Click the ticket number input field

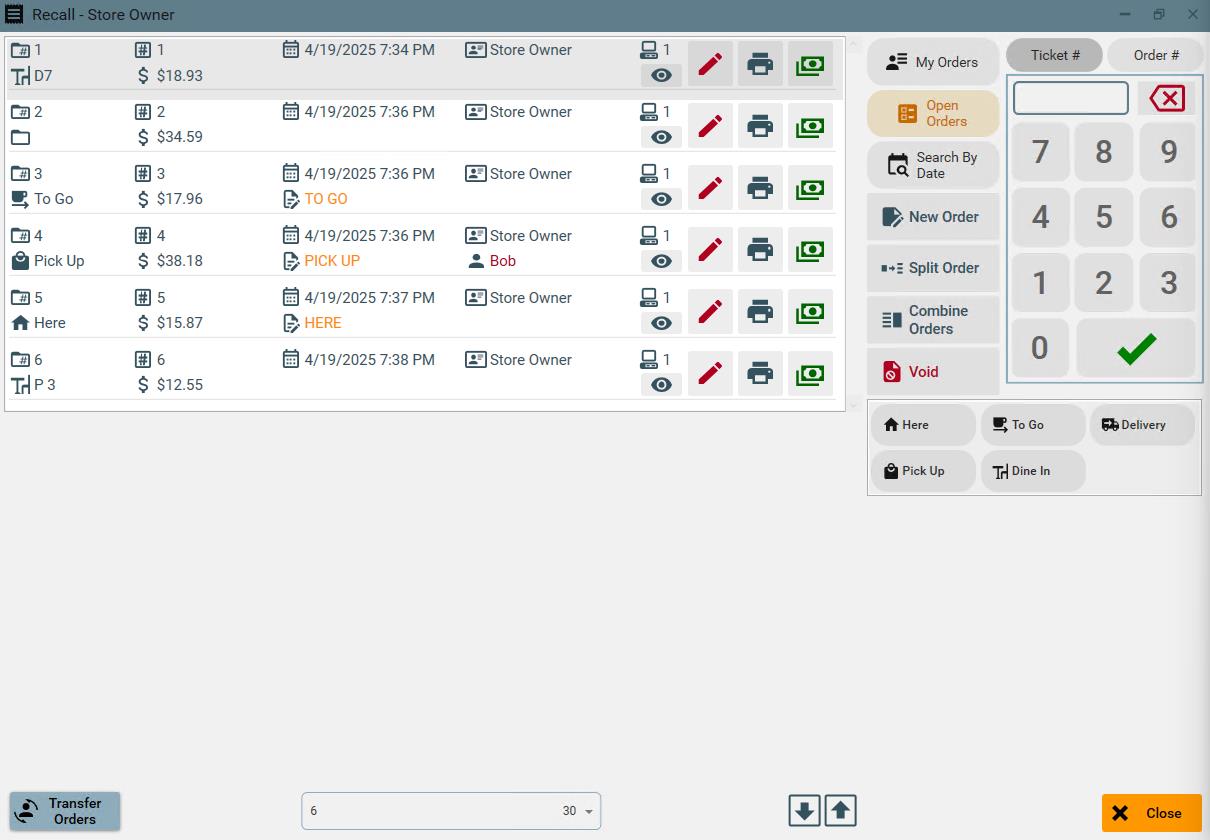click(x=1070, y=98)
